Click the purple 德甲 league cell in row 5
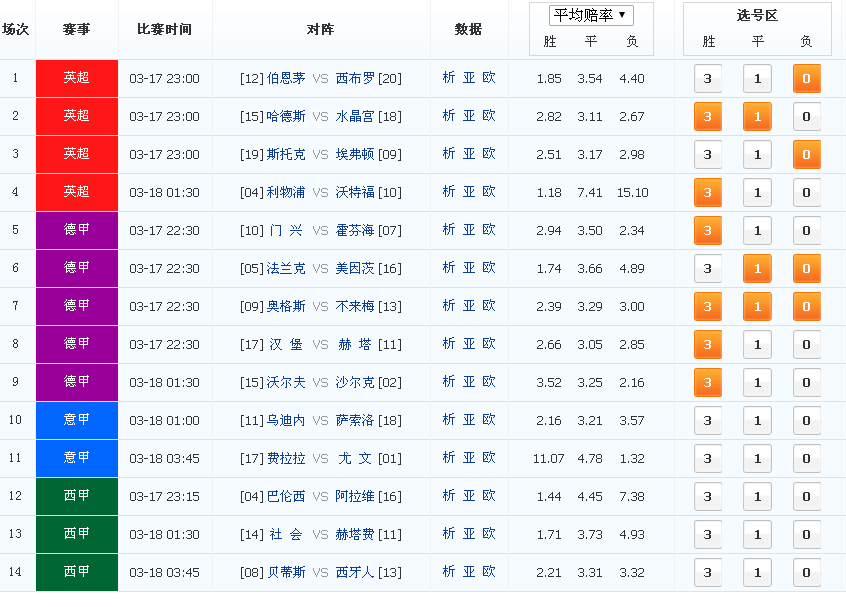Viewport: 846px width, 607px height. pyautogui.click(x=77, y=230)
